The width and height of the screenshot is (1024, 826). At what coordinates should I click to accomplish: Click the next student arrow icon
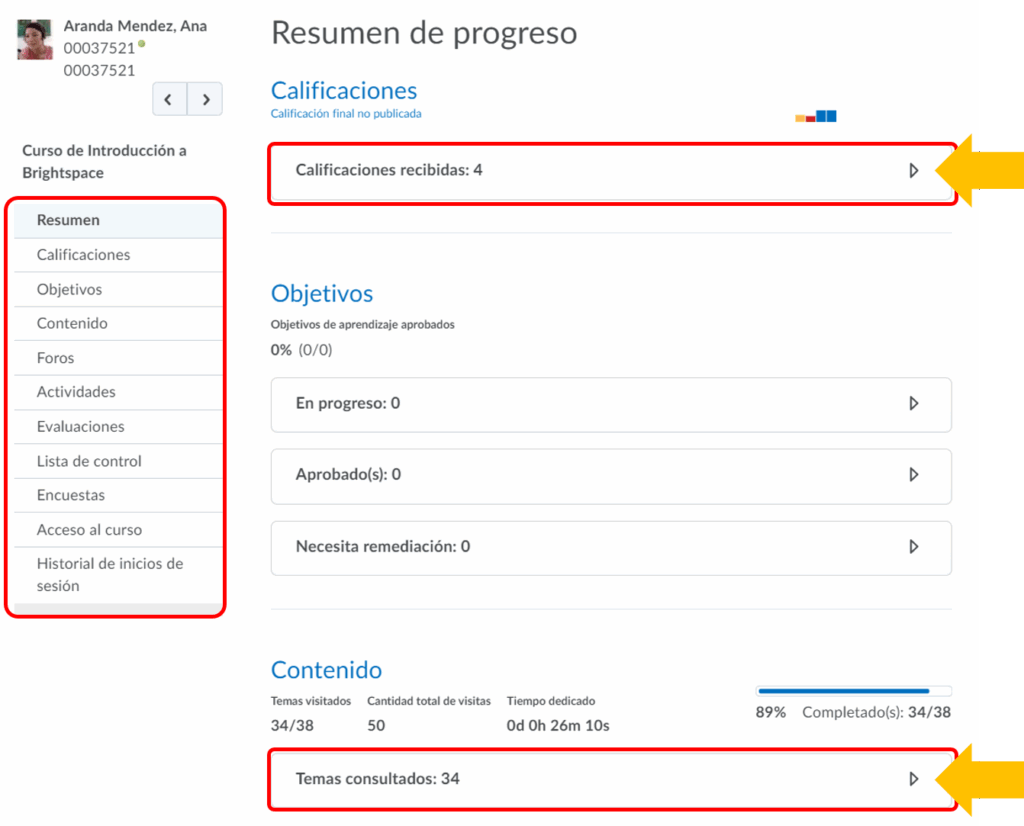point(205,100)
